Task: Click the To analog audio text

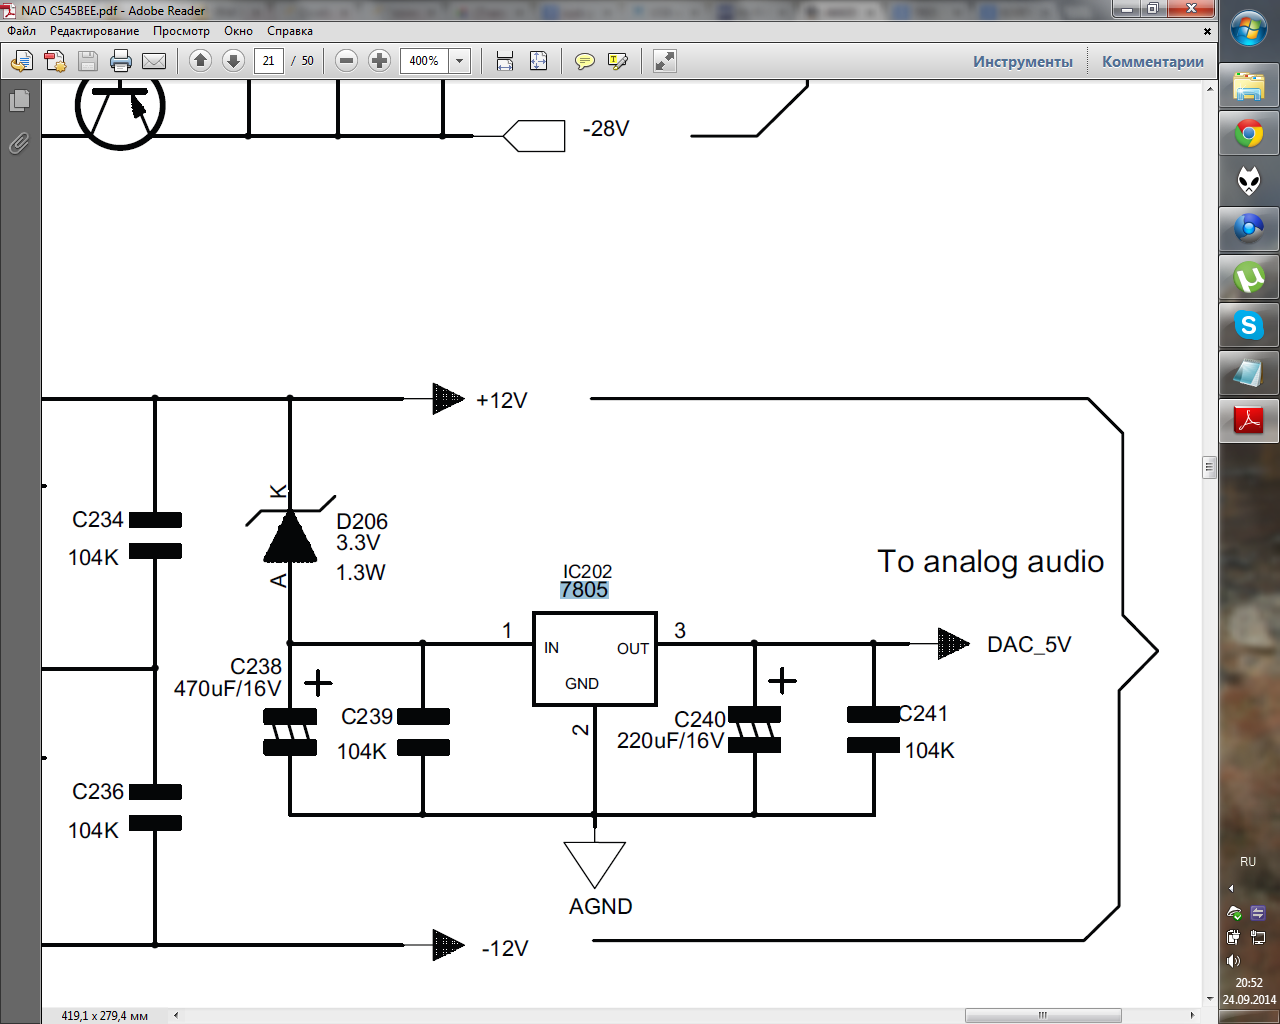Action: tap(991, 562)
